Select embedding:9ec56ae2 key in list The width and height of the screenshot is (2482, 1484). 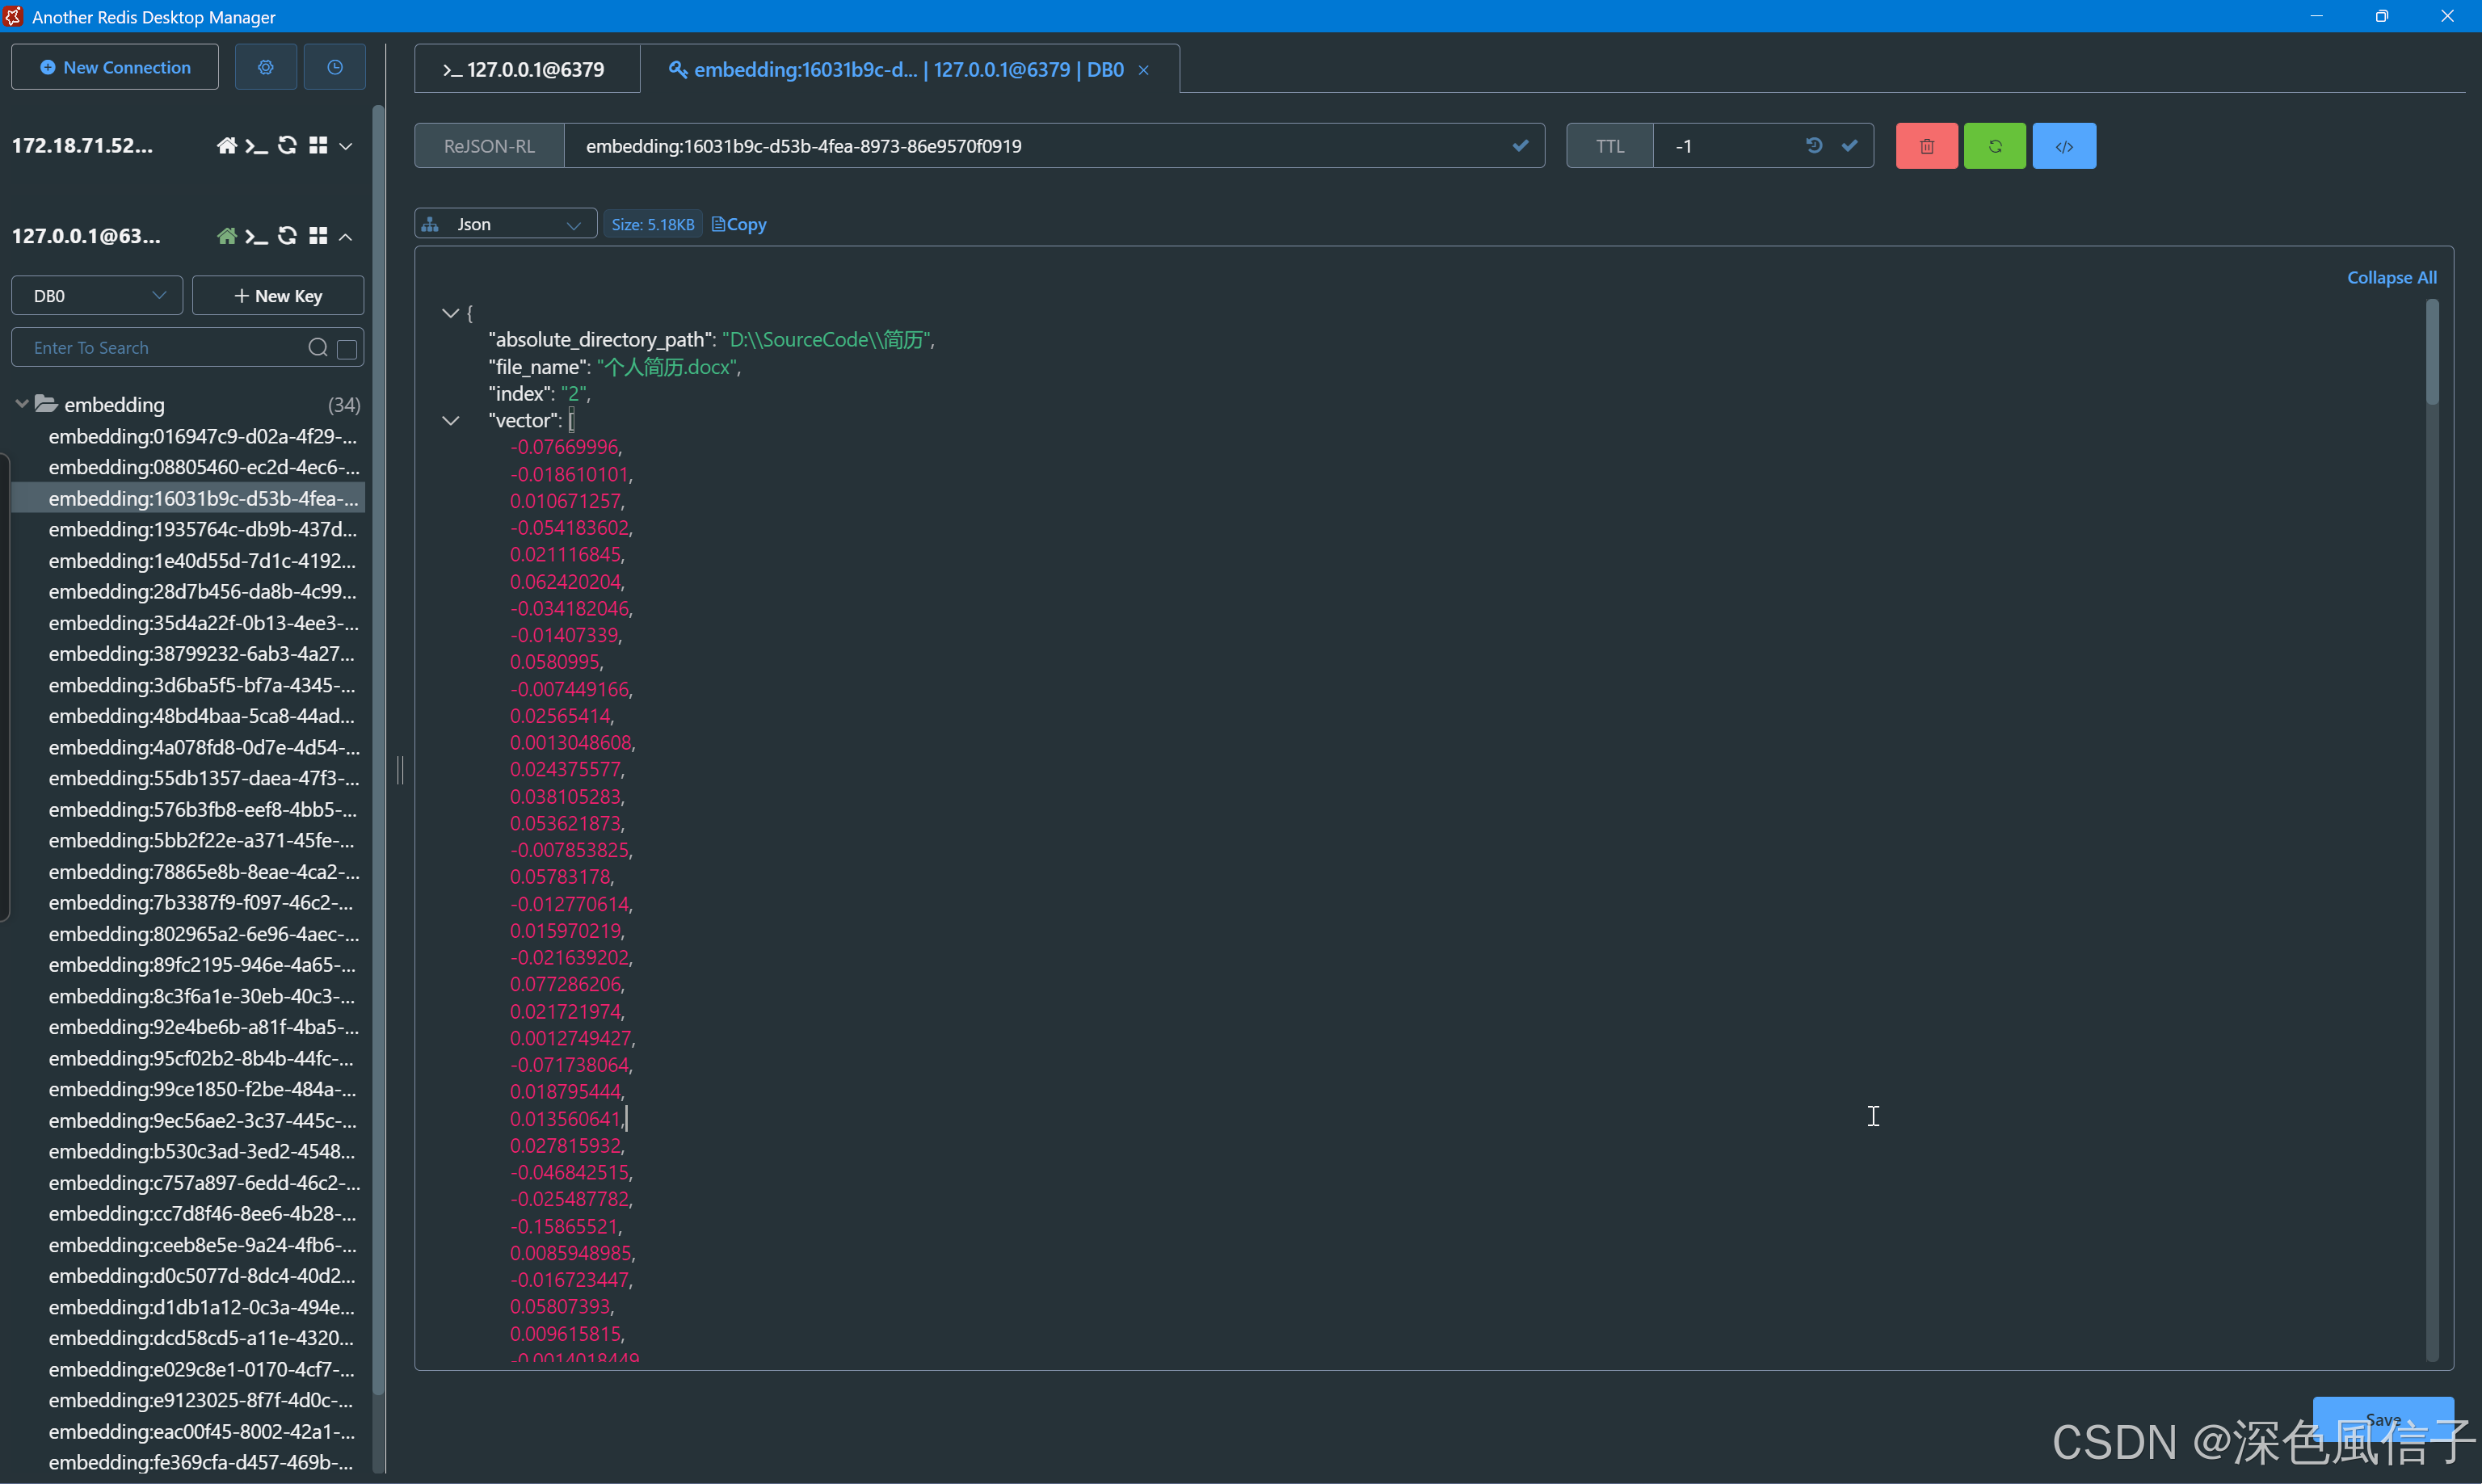pos(201,1120)
